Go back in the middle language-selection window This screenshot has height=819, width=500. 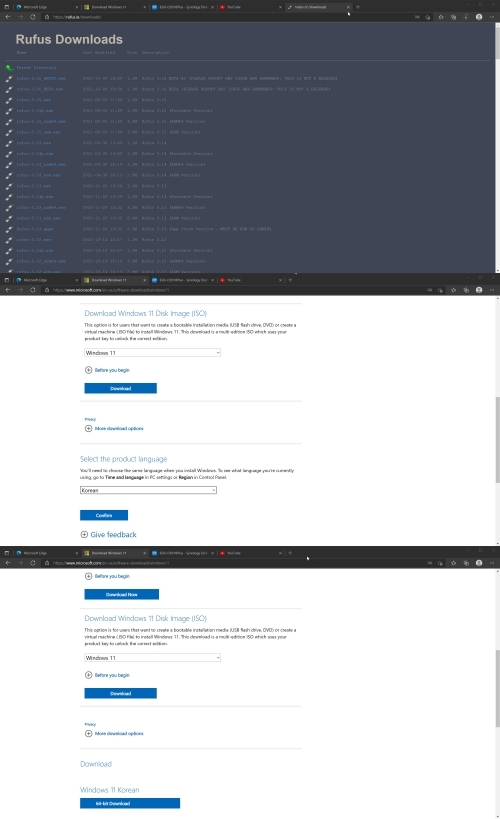pos(8,290)
